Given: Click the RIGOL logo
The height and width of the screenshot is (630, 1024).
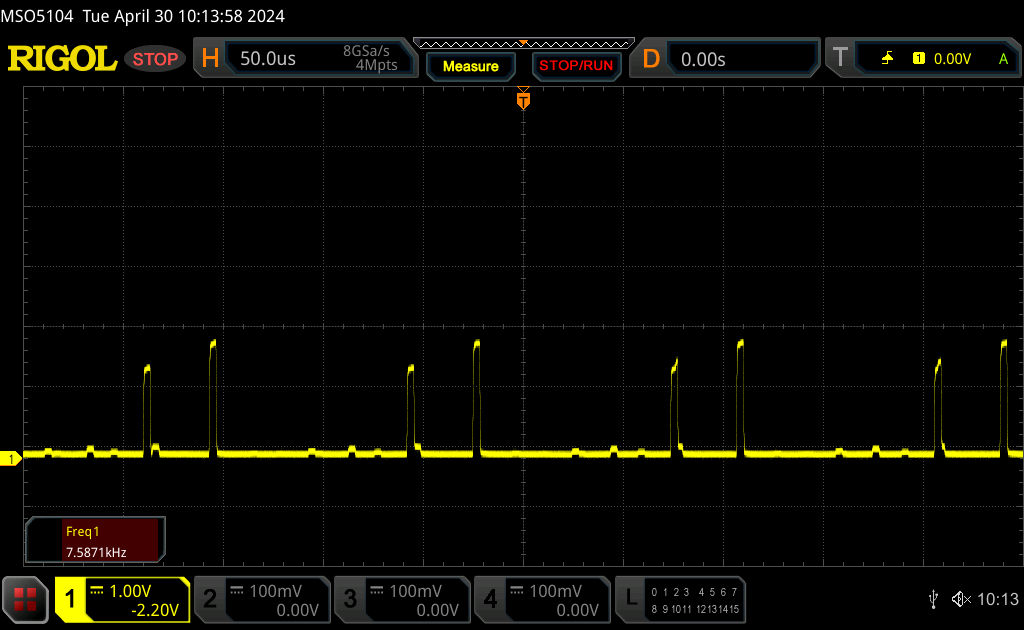Looking at the screenshot, I should tap(62, 59).
